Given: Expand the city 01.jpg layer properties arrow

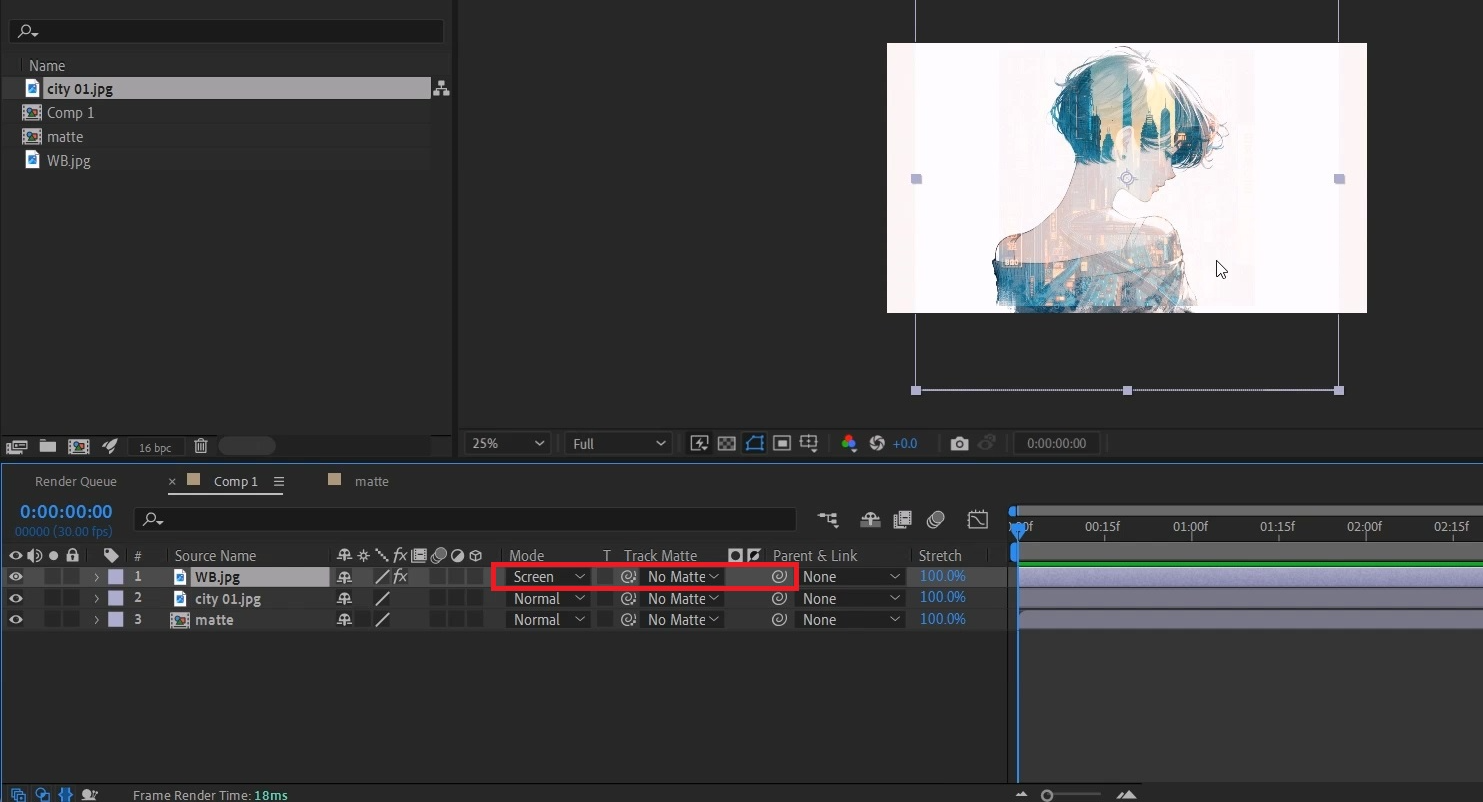Looking at the screenshot, I should [x=97, y=599].
